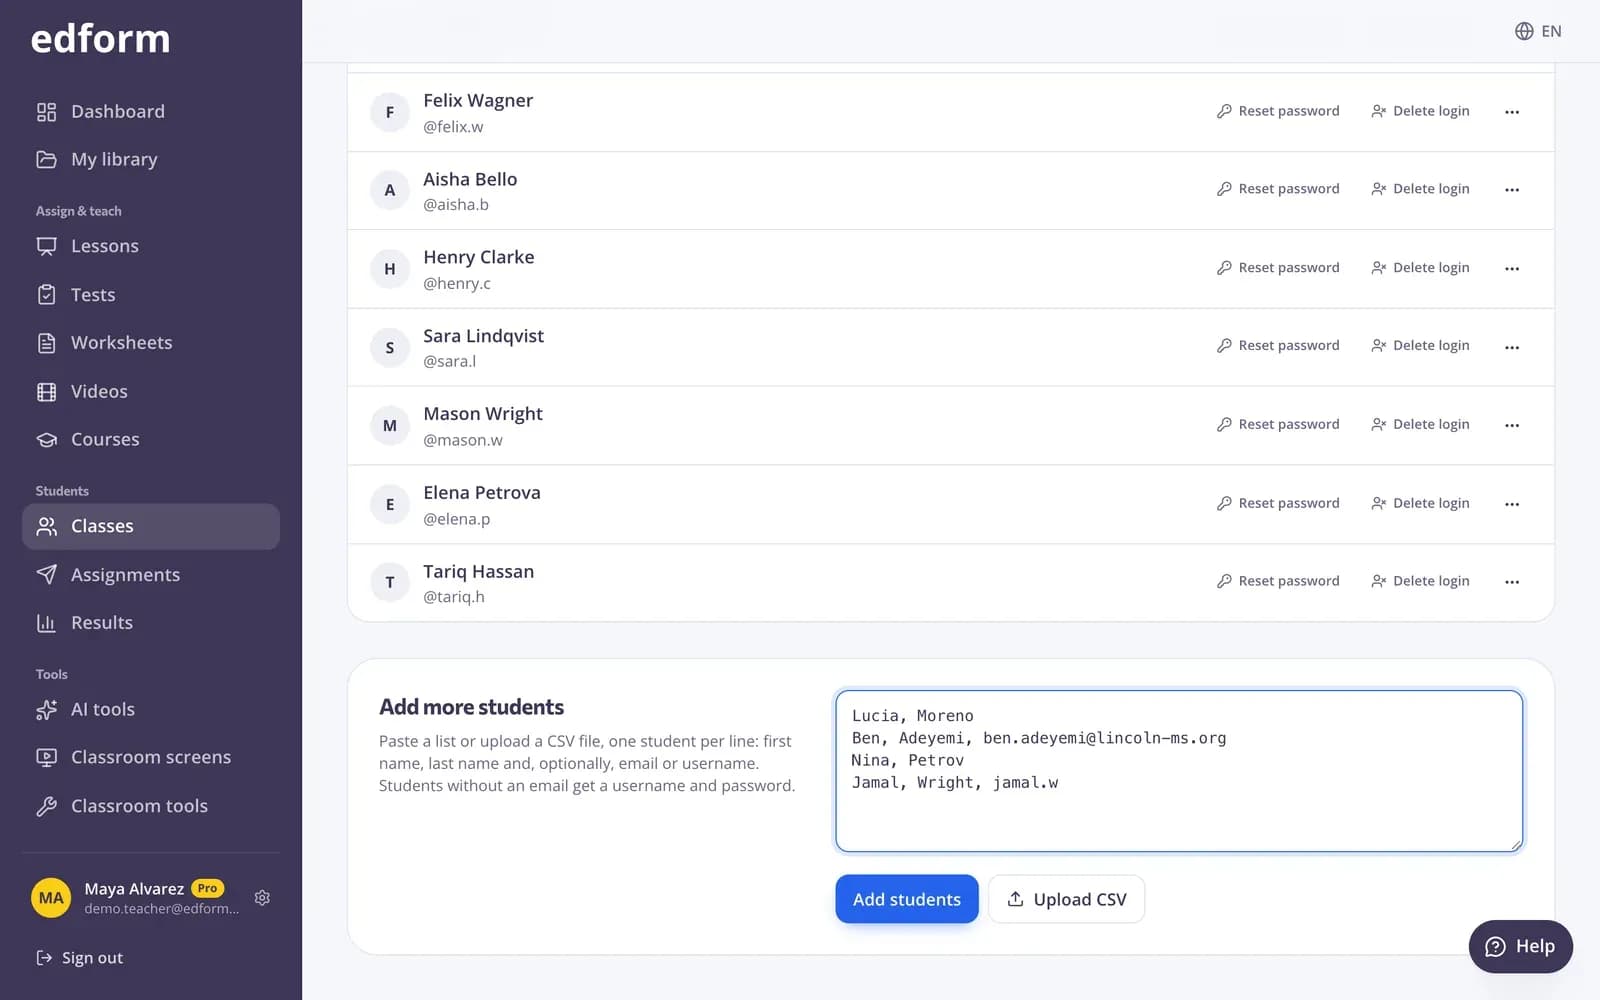The image size is (1600, 1000).
Task: Open the Help chat button
Action: click(1520, 946)
